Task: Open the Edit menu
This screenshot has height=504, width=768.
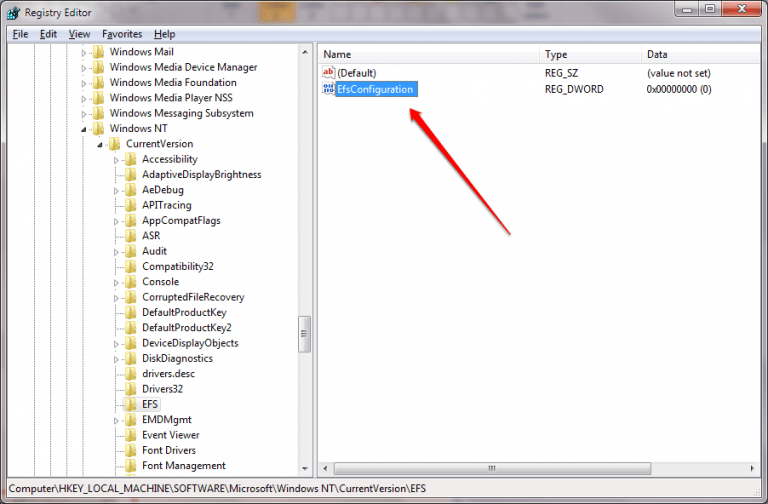Action: click(48, 34)
